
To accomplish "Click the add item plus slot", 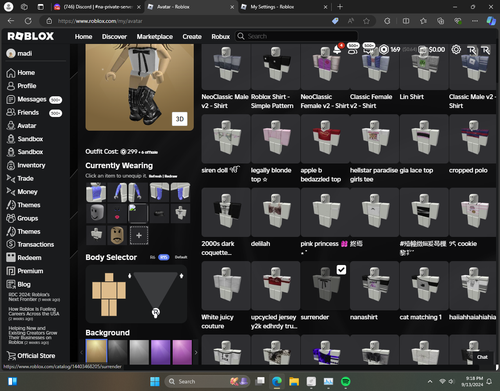I will tap(139, 235).
